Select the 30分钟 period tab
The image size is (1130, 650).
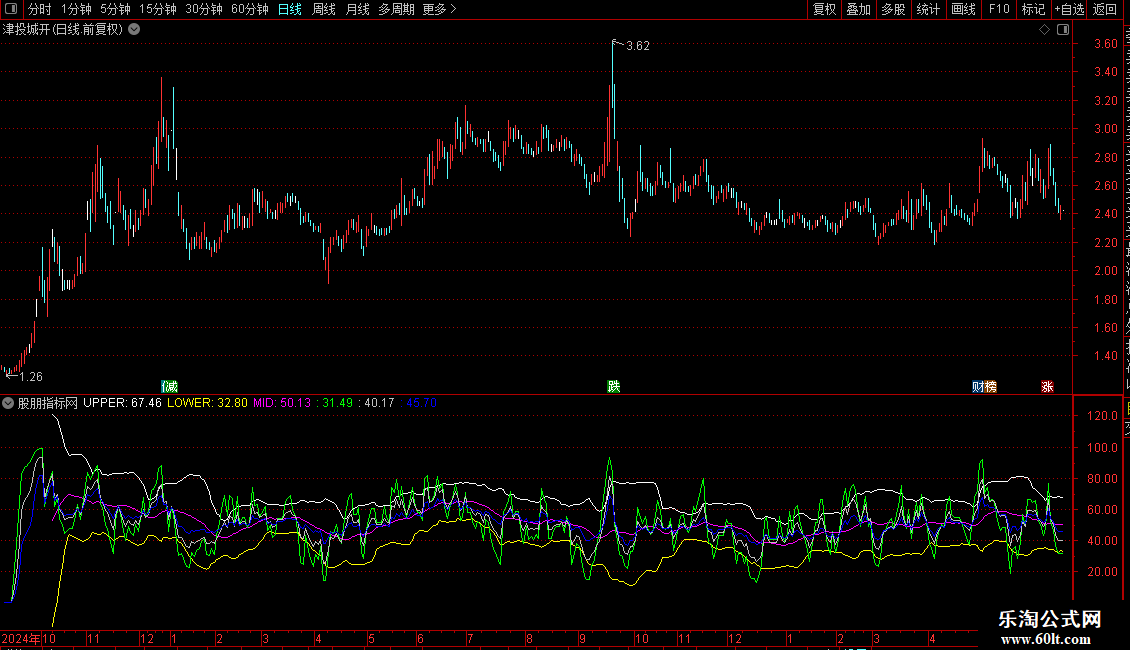pos(204,9)
